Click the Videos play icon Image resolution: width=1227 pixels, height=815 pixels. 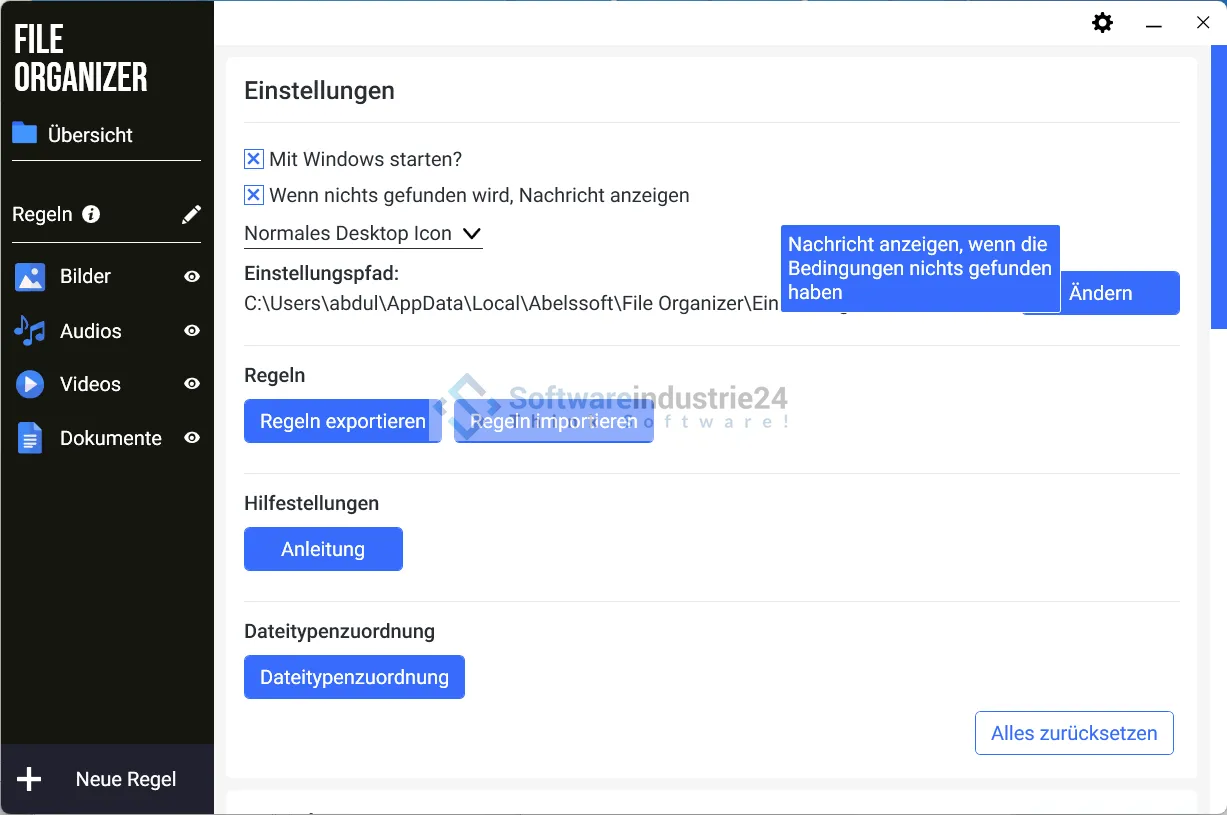click(30, 384)
